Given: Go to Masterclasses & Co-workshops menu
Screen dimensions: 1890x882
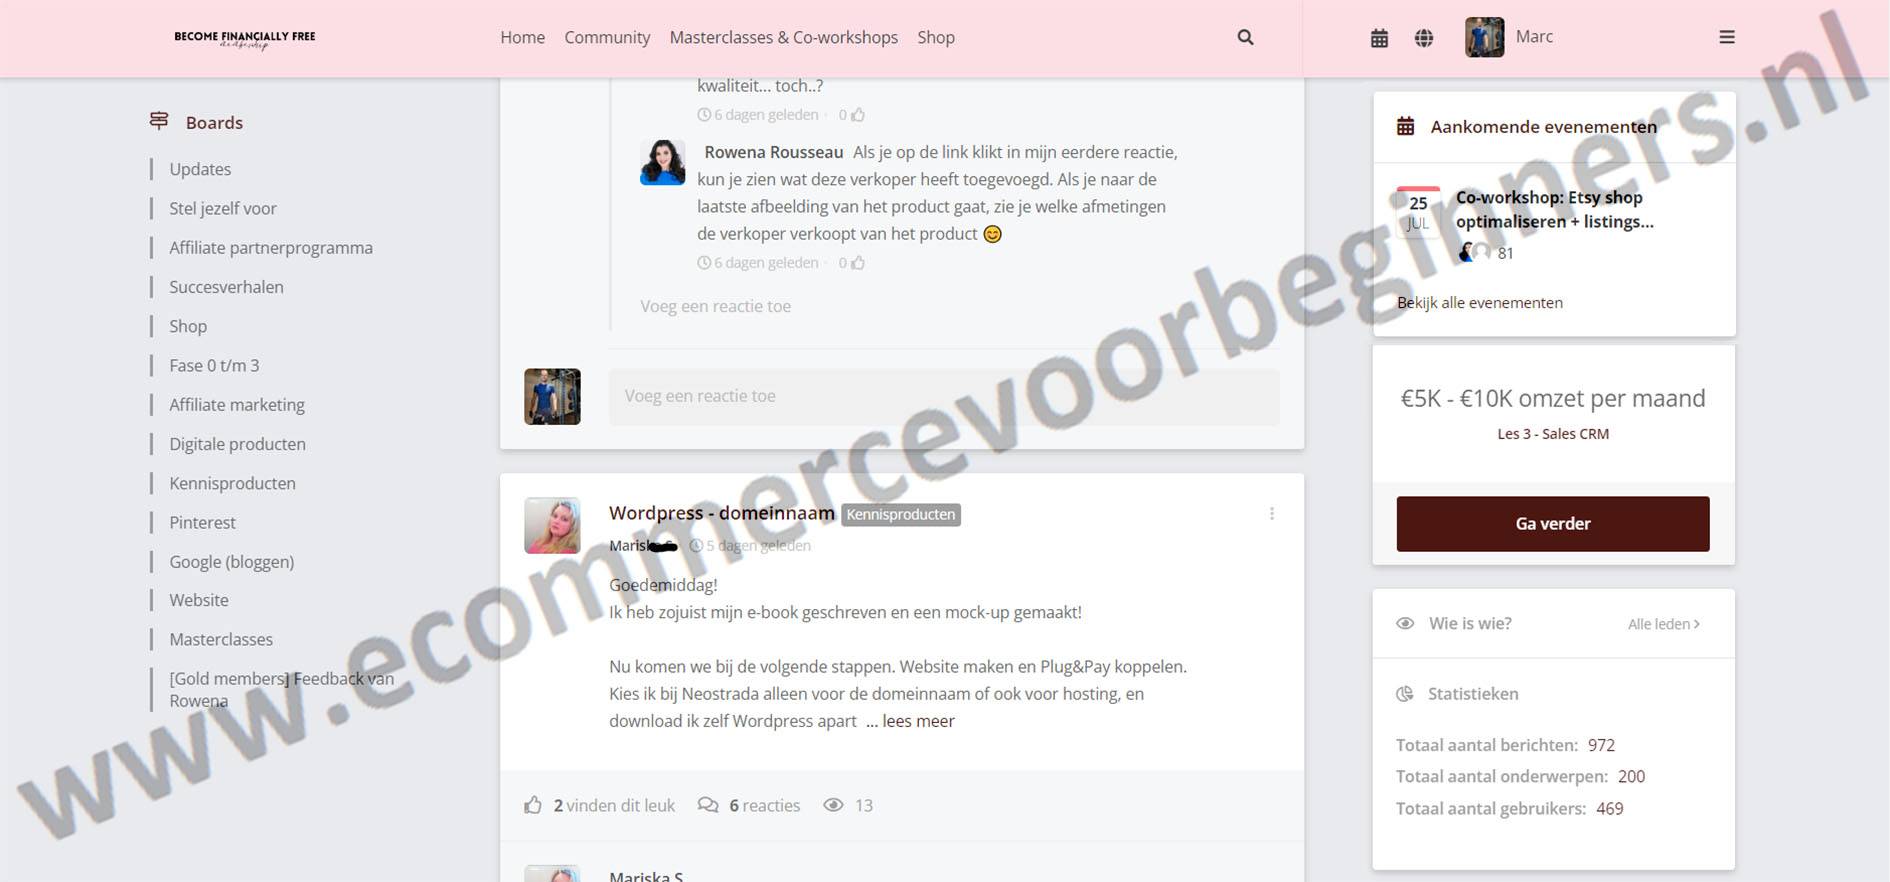Looking at the screenshot, I should (x=783, y=37).
